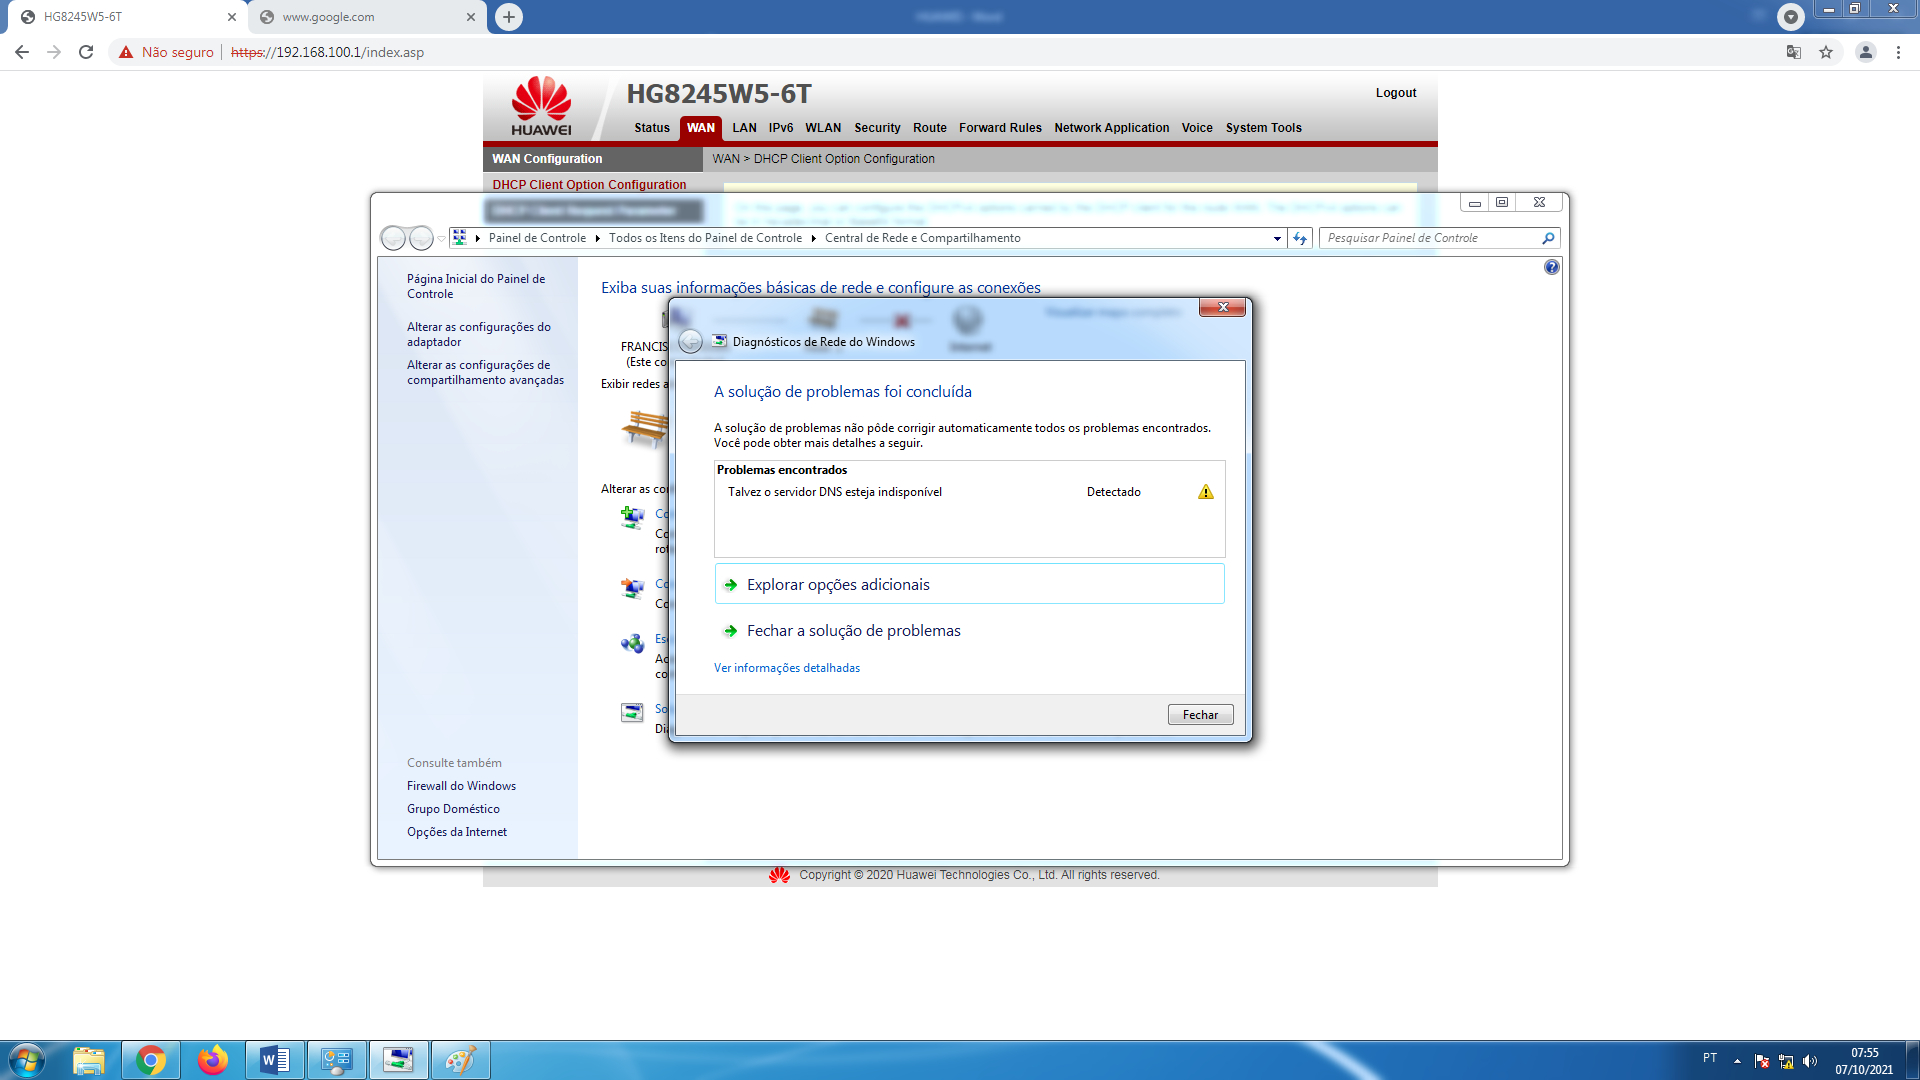
Task: Reload the router page in Chrome
Action: 86,52
